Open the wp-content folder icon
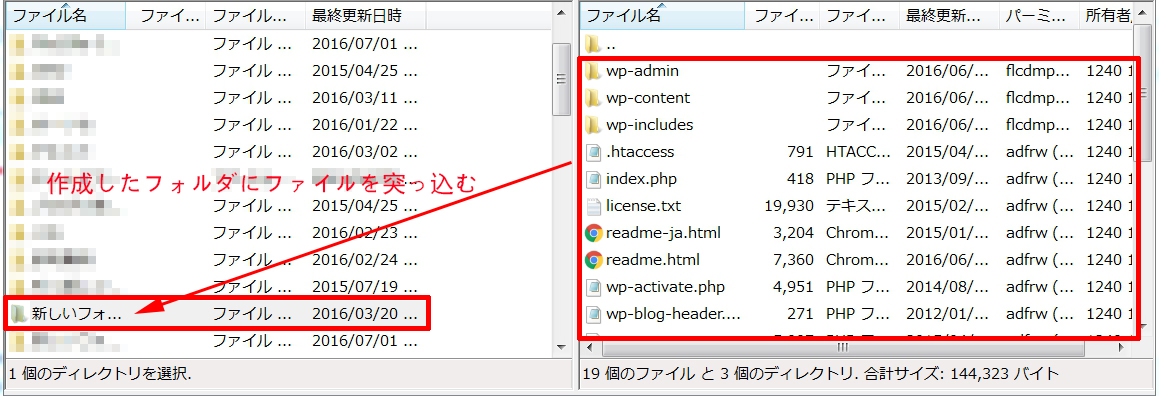This screenshot has height=396, width=1159. pyautogui.click(x=593, y=98)
